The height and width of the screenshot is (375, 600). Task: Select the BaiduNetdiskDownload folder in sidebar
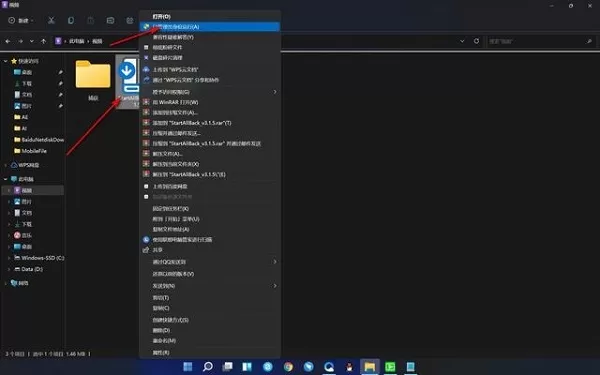(x=39, y=140)
